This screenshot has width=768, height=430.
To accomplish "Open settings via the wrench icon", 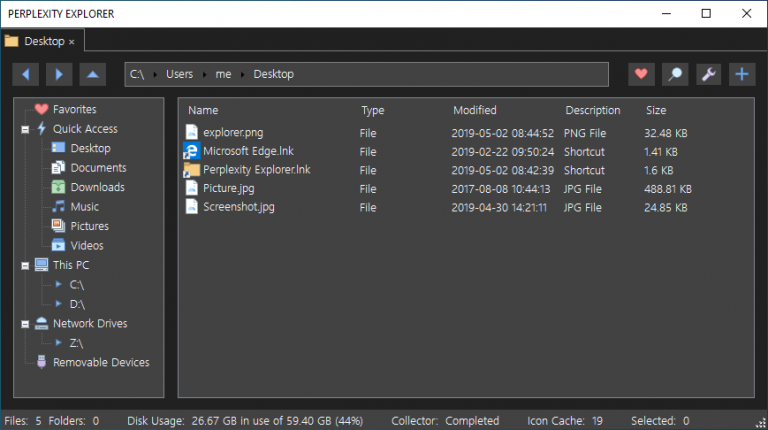I will [708, 74].
